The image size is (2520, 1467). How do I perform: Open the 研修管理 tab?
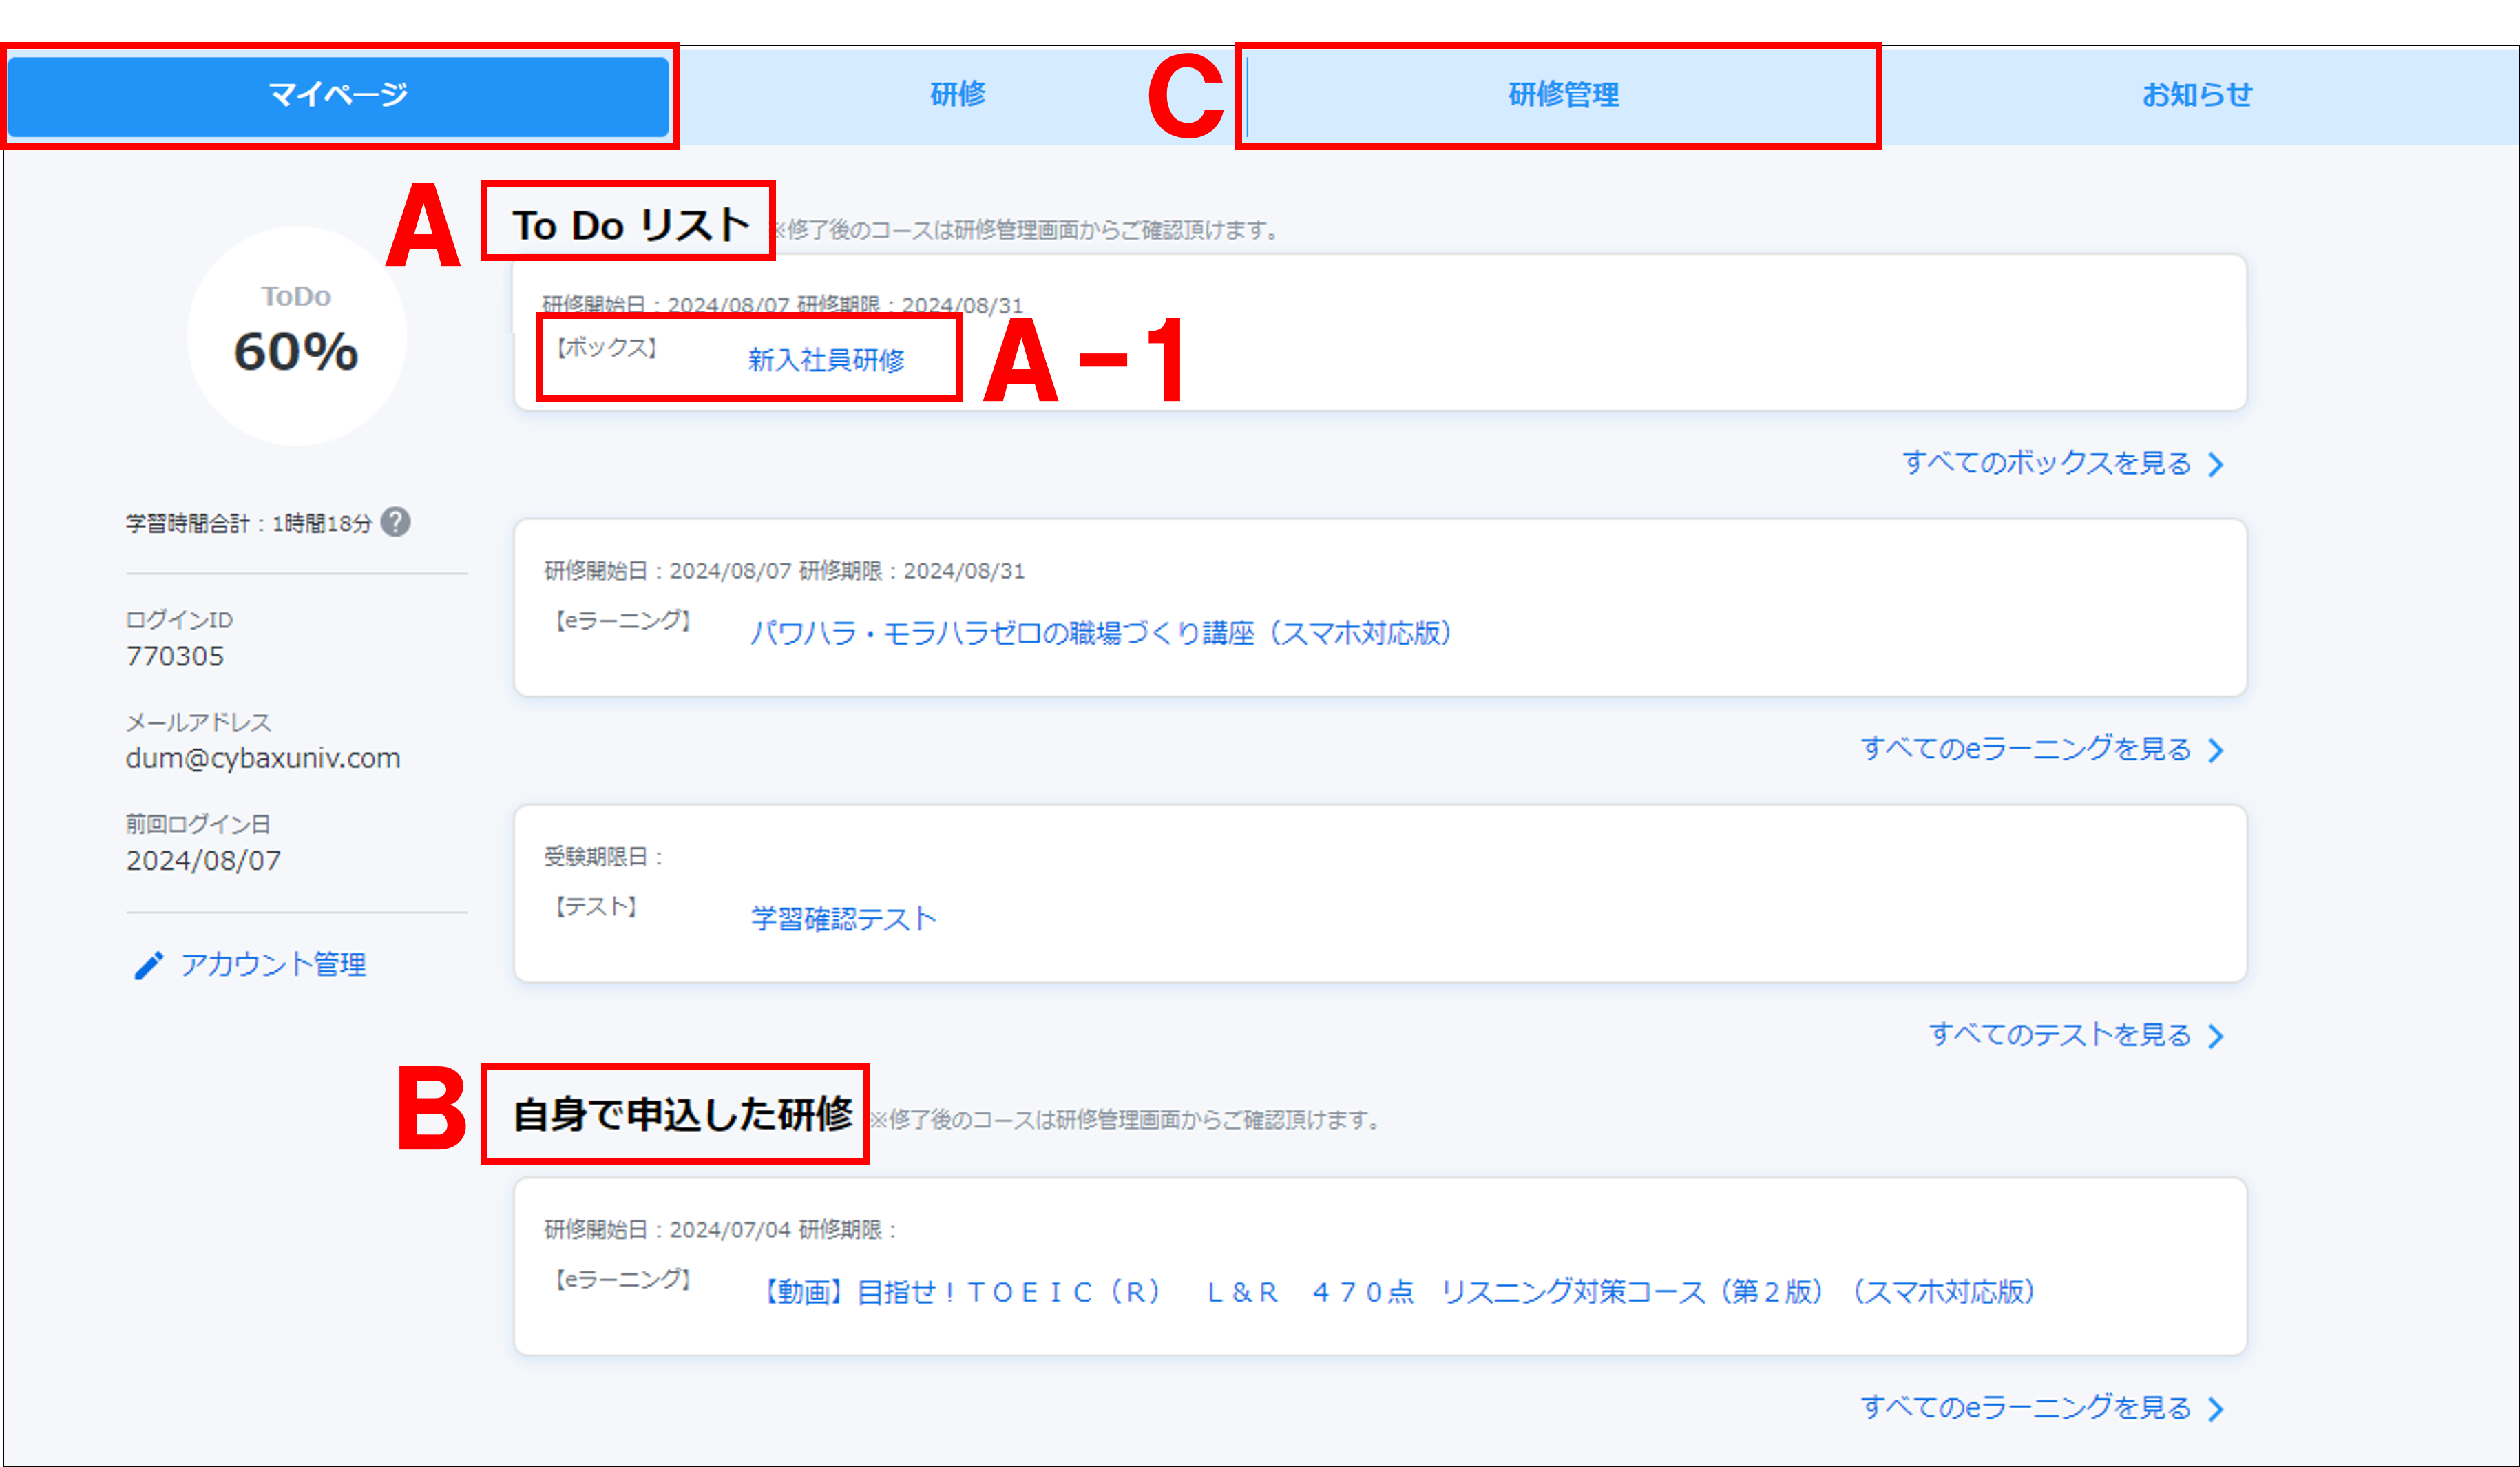pos(1563,95)
